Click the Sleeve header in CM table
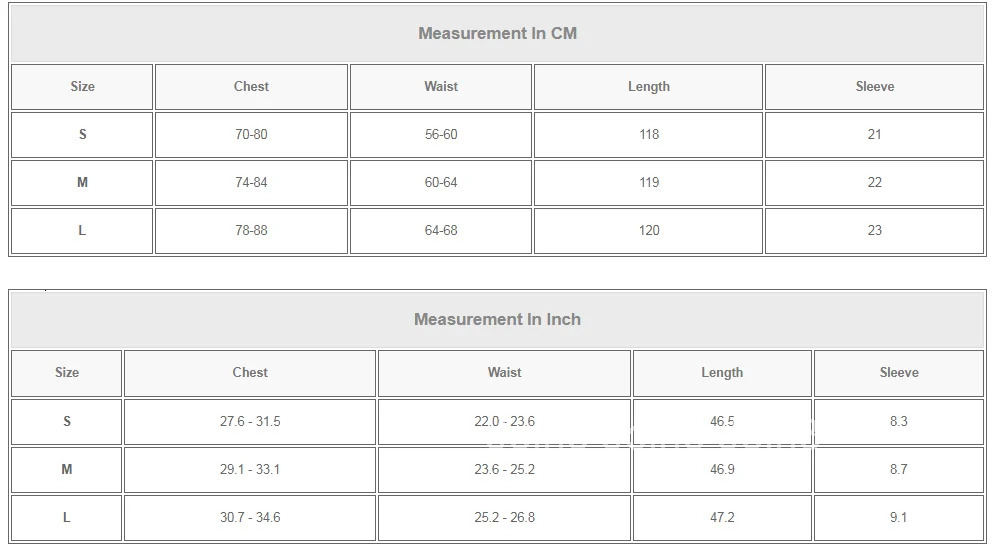The image size is (993, 550). [x=874, y=87]
